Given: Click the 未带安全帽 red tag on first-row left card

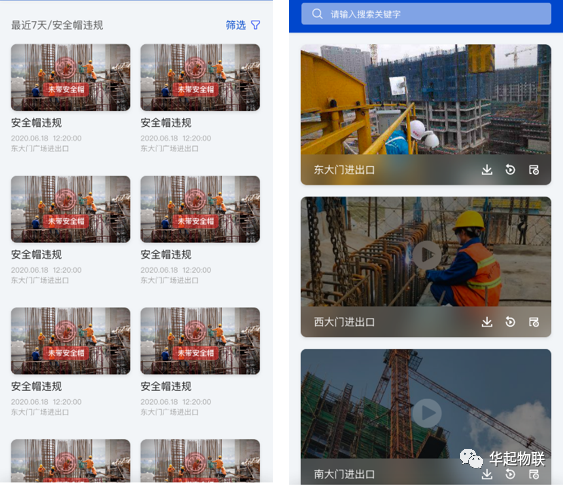Looking at the screenshot, I should click(x=66, y=89).
